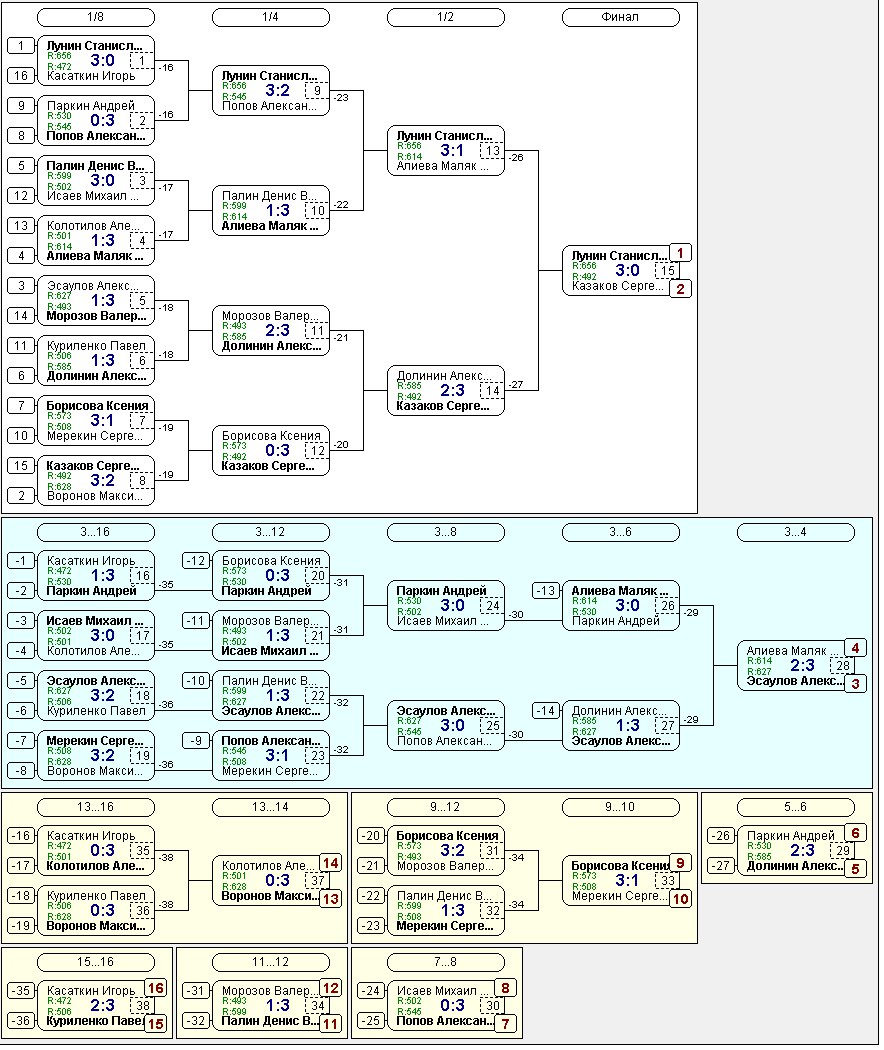Select the 11...12 round header

pyautogui.click(x=271, y=962)
